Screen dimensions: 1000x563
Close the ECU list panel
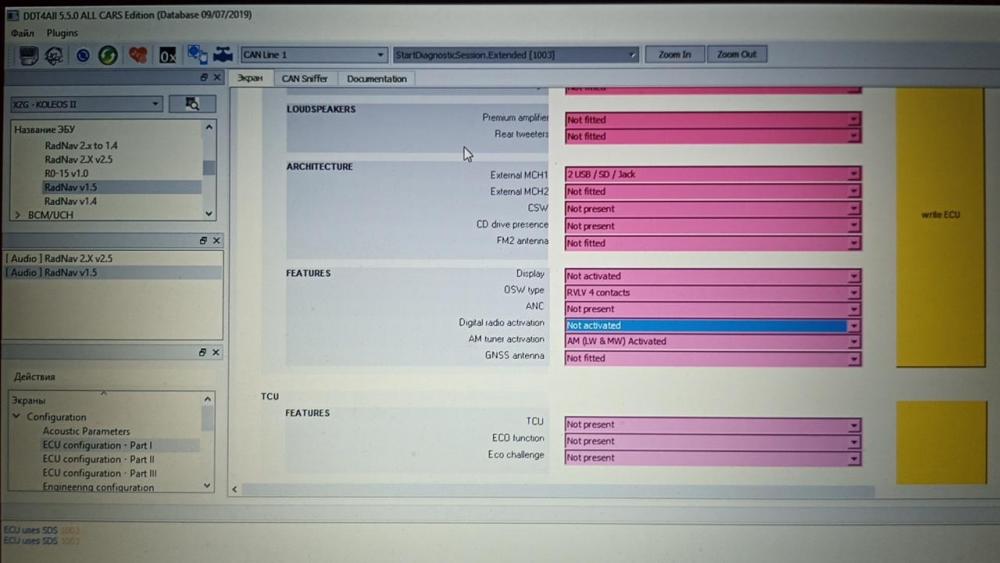coord(217,77)
